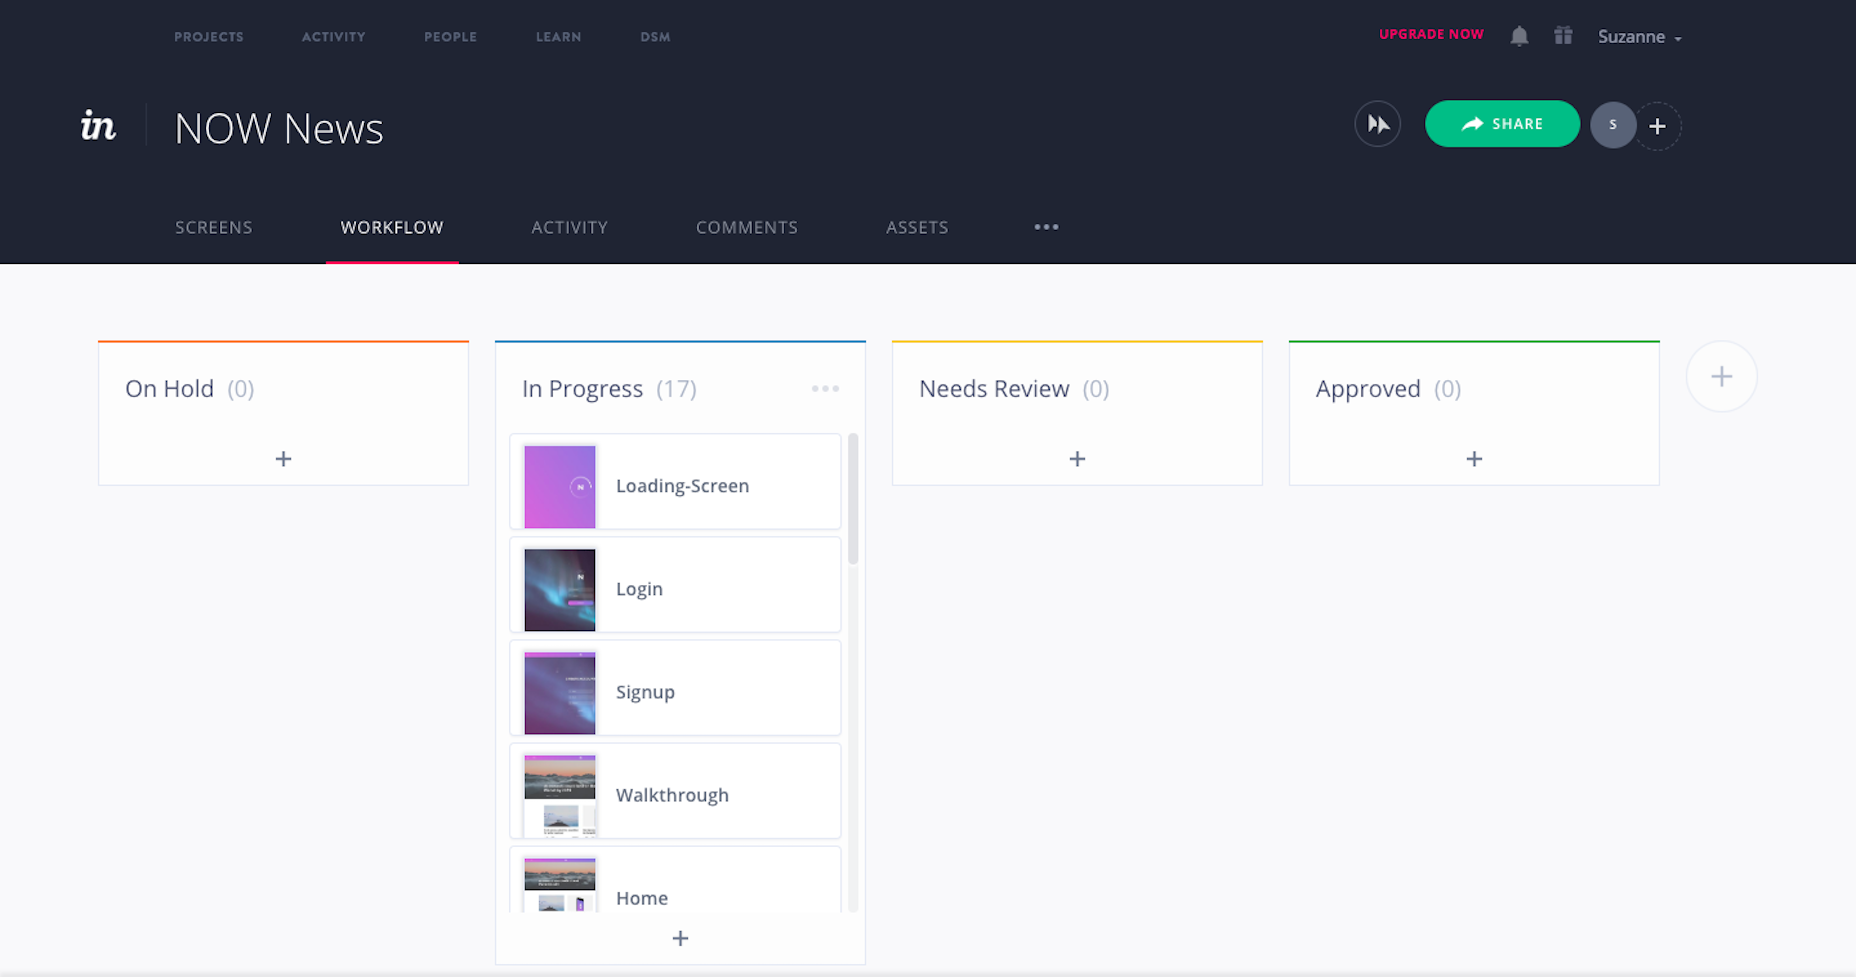Click the In Progress count (17)
1856x977 pixels.
(676, 388)
